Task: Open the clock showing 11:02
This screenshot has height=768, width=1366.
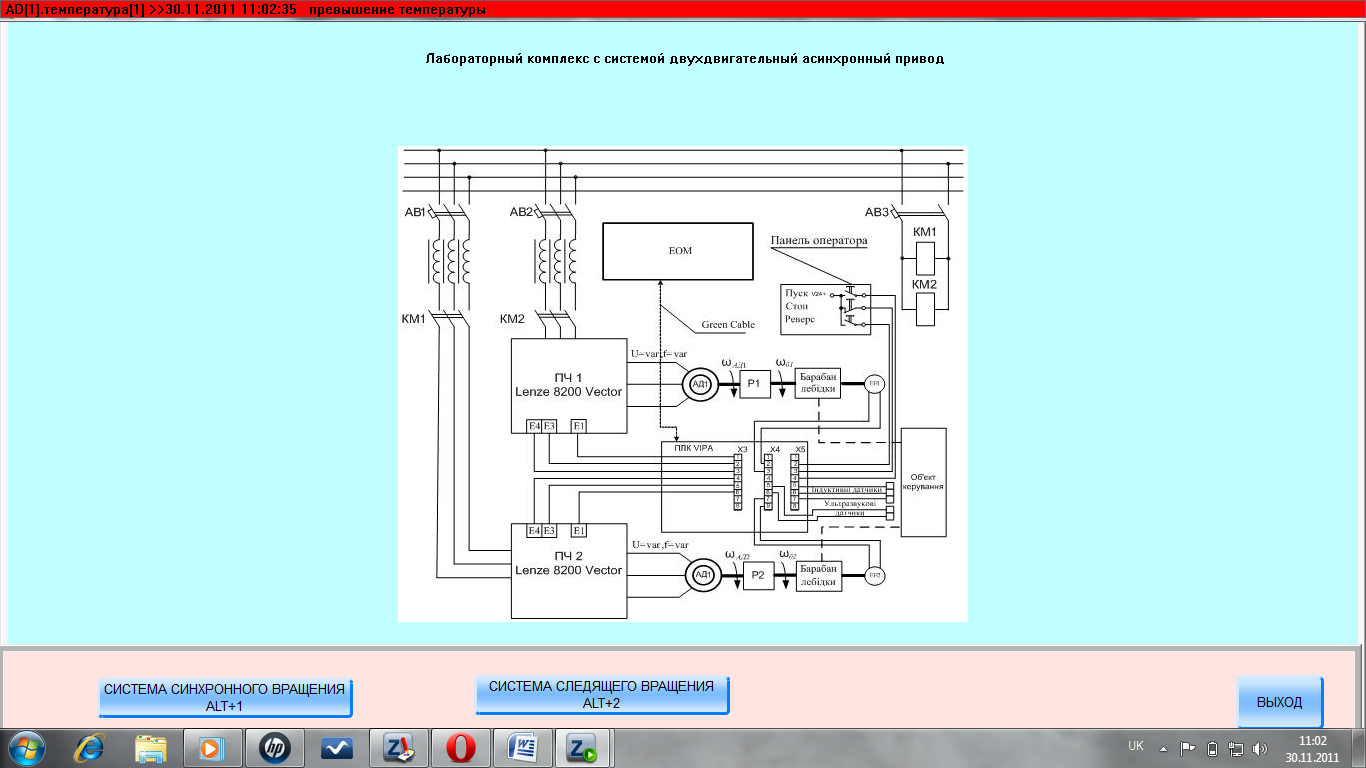Action: click(x=1312, y=749)
